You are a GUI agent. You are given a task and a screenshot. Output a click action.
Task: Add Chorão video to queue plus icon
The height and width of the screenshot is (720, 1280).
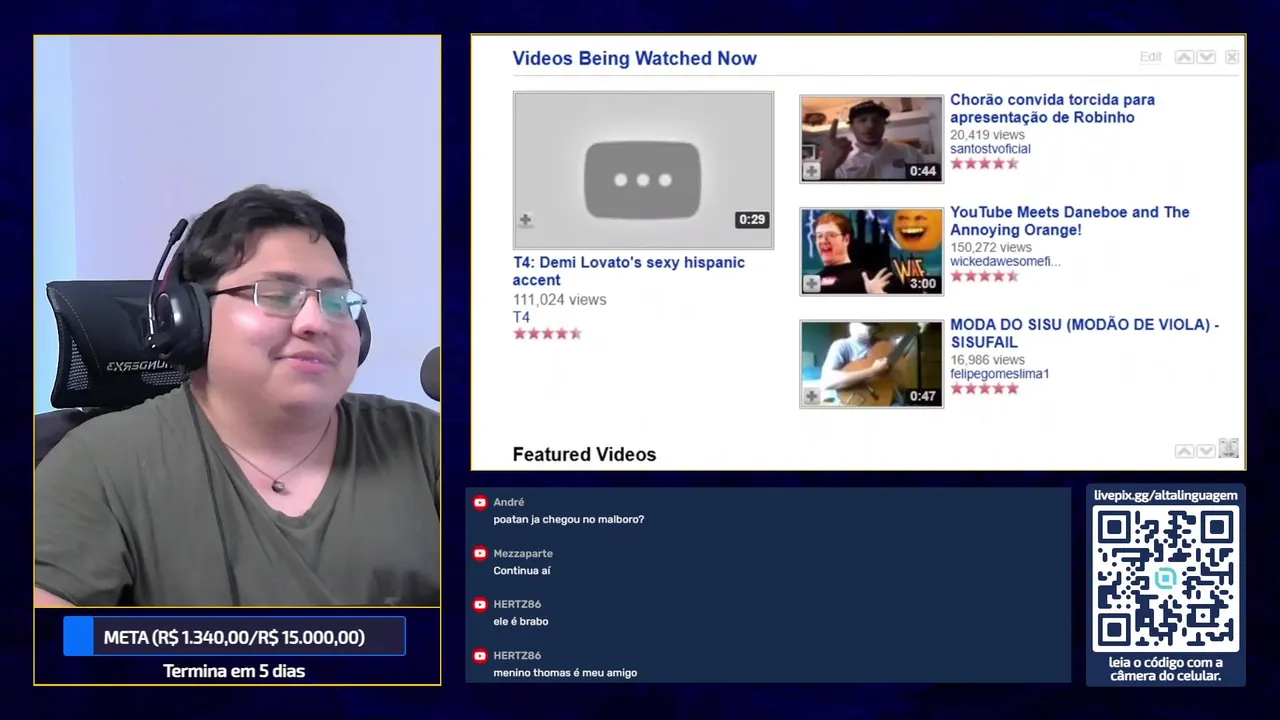coord(812,171)
